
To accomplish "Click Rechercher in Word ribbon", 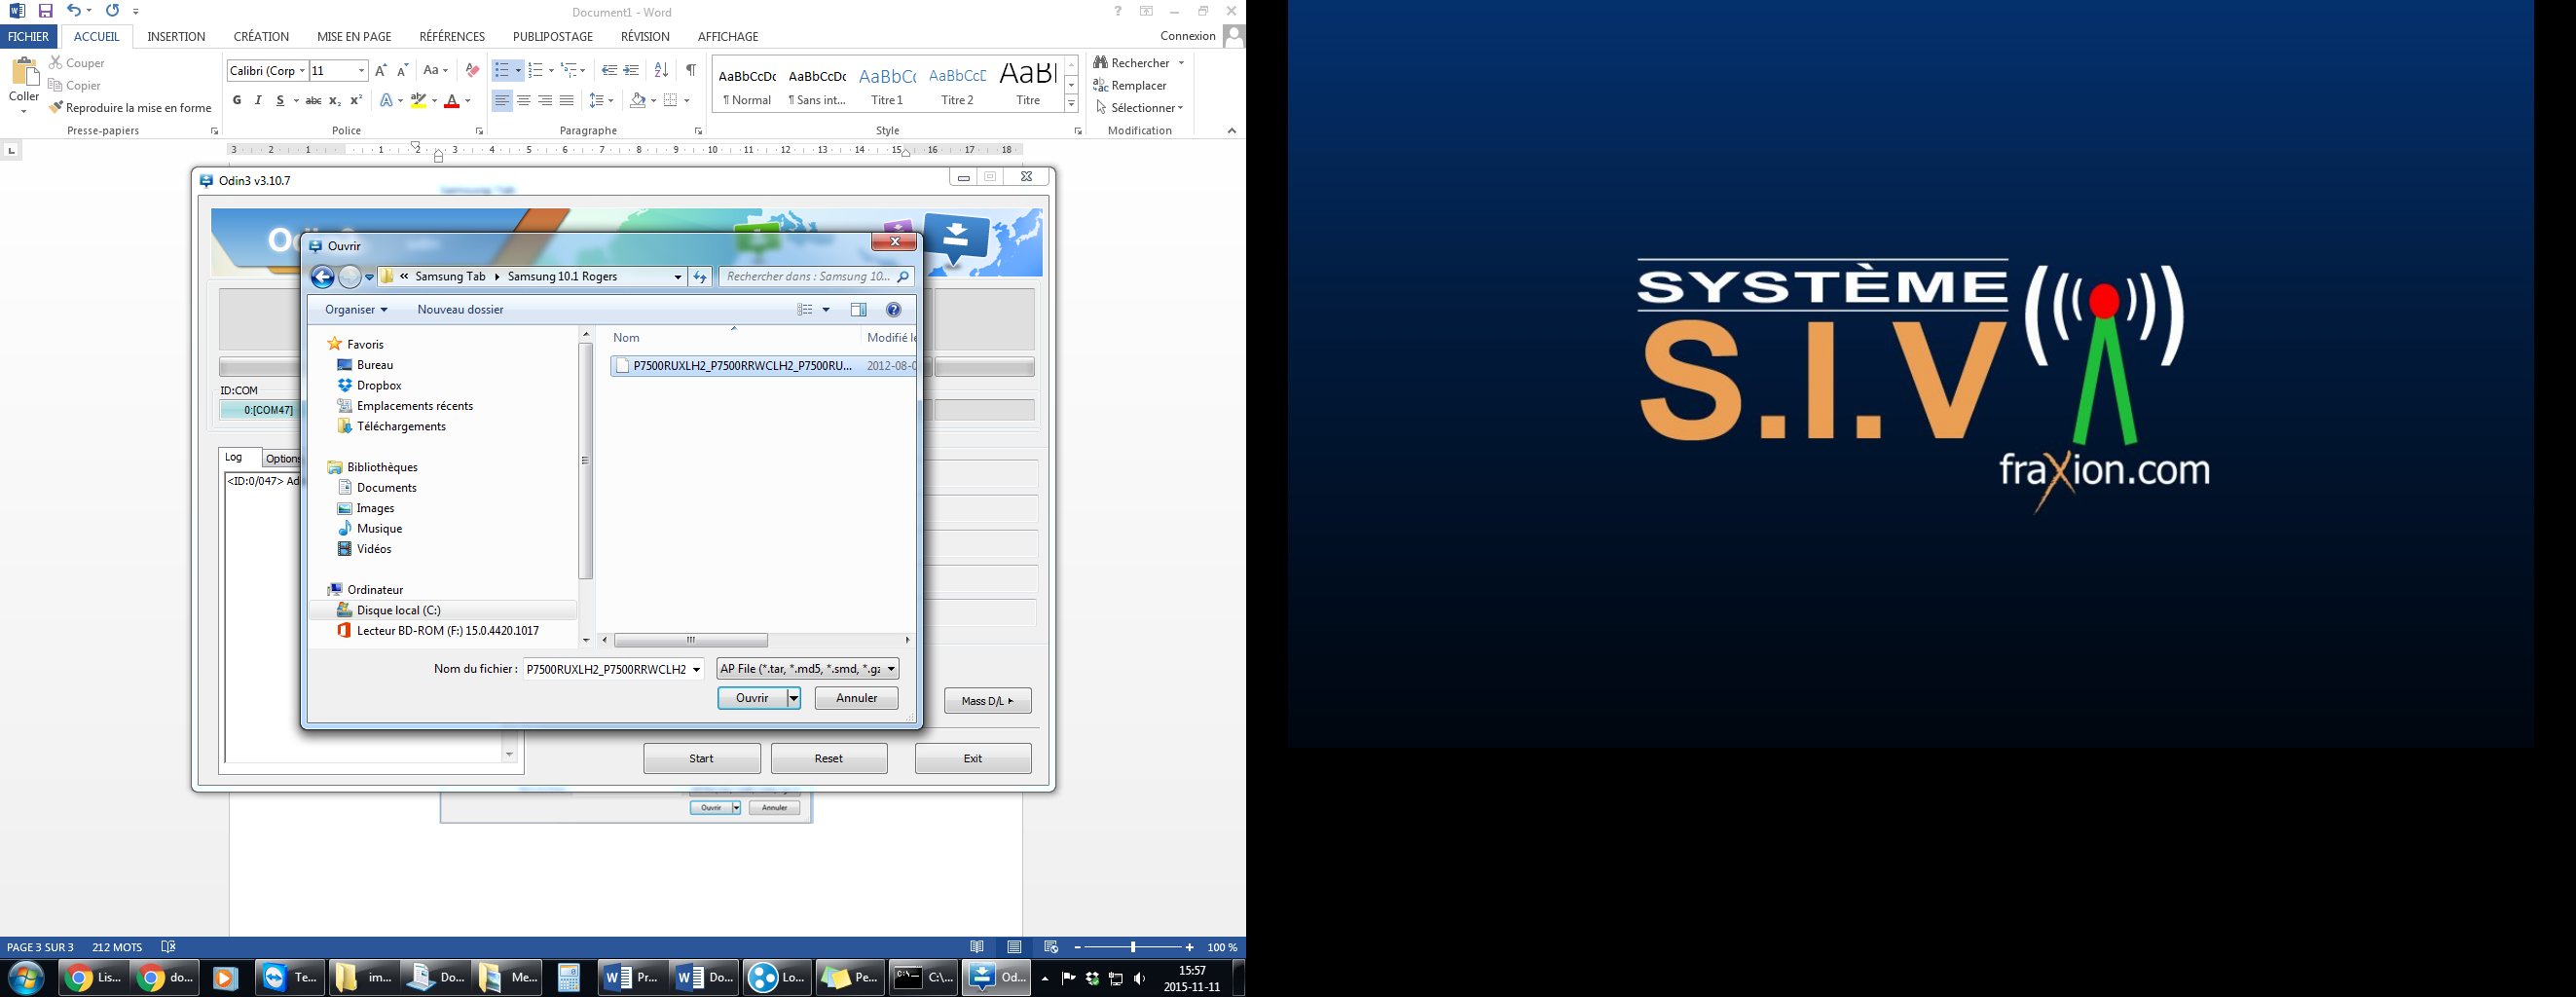I will pos(1131,63).
